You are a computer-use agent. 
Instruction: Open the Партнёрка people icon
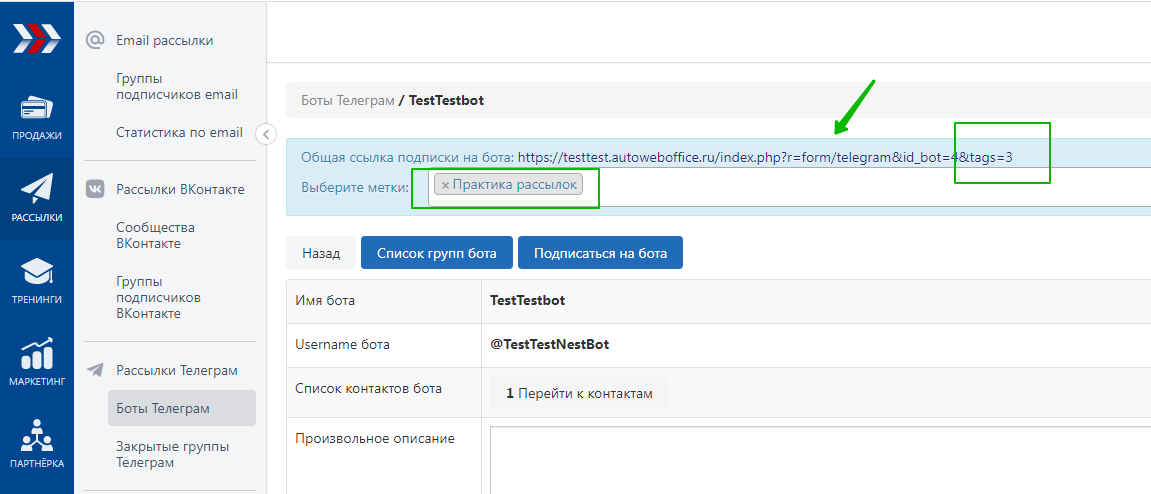(37, 436)
